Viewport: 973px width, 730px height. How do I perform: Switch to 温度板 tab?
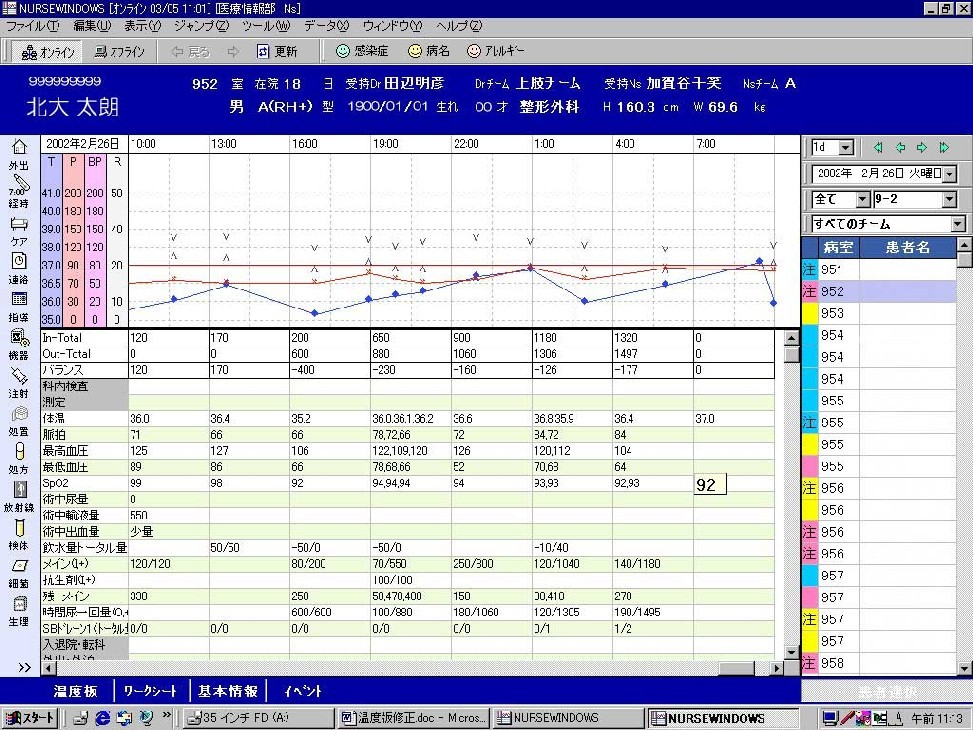pos(76,691)
